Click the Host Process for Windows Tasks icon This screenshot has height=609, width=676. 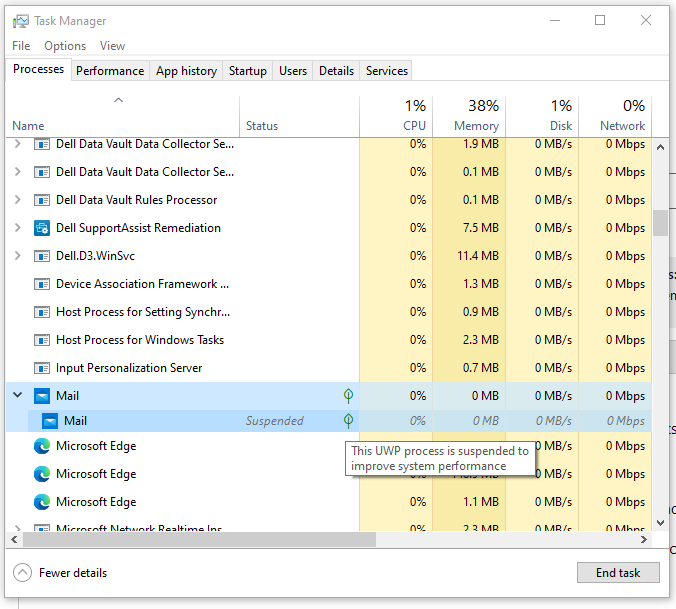pyautogui.click(x=42, y=340)
